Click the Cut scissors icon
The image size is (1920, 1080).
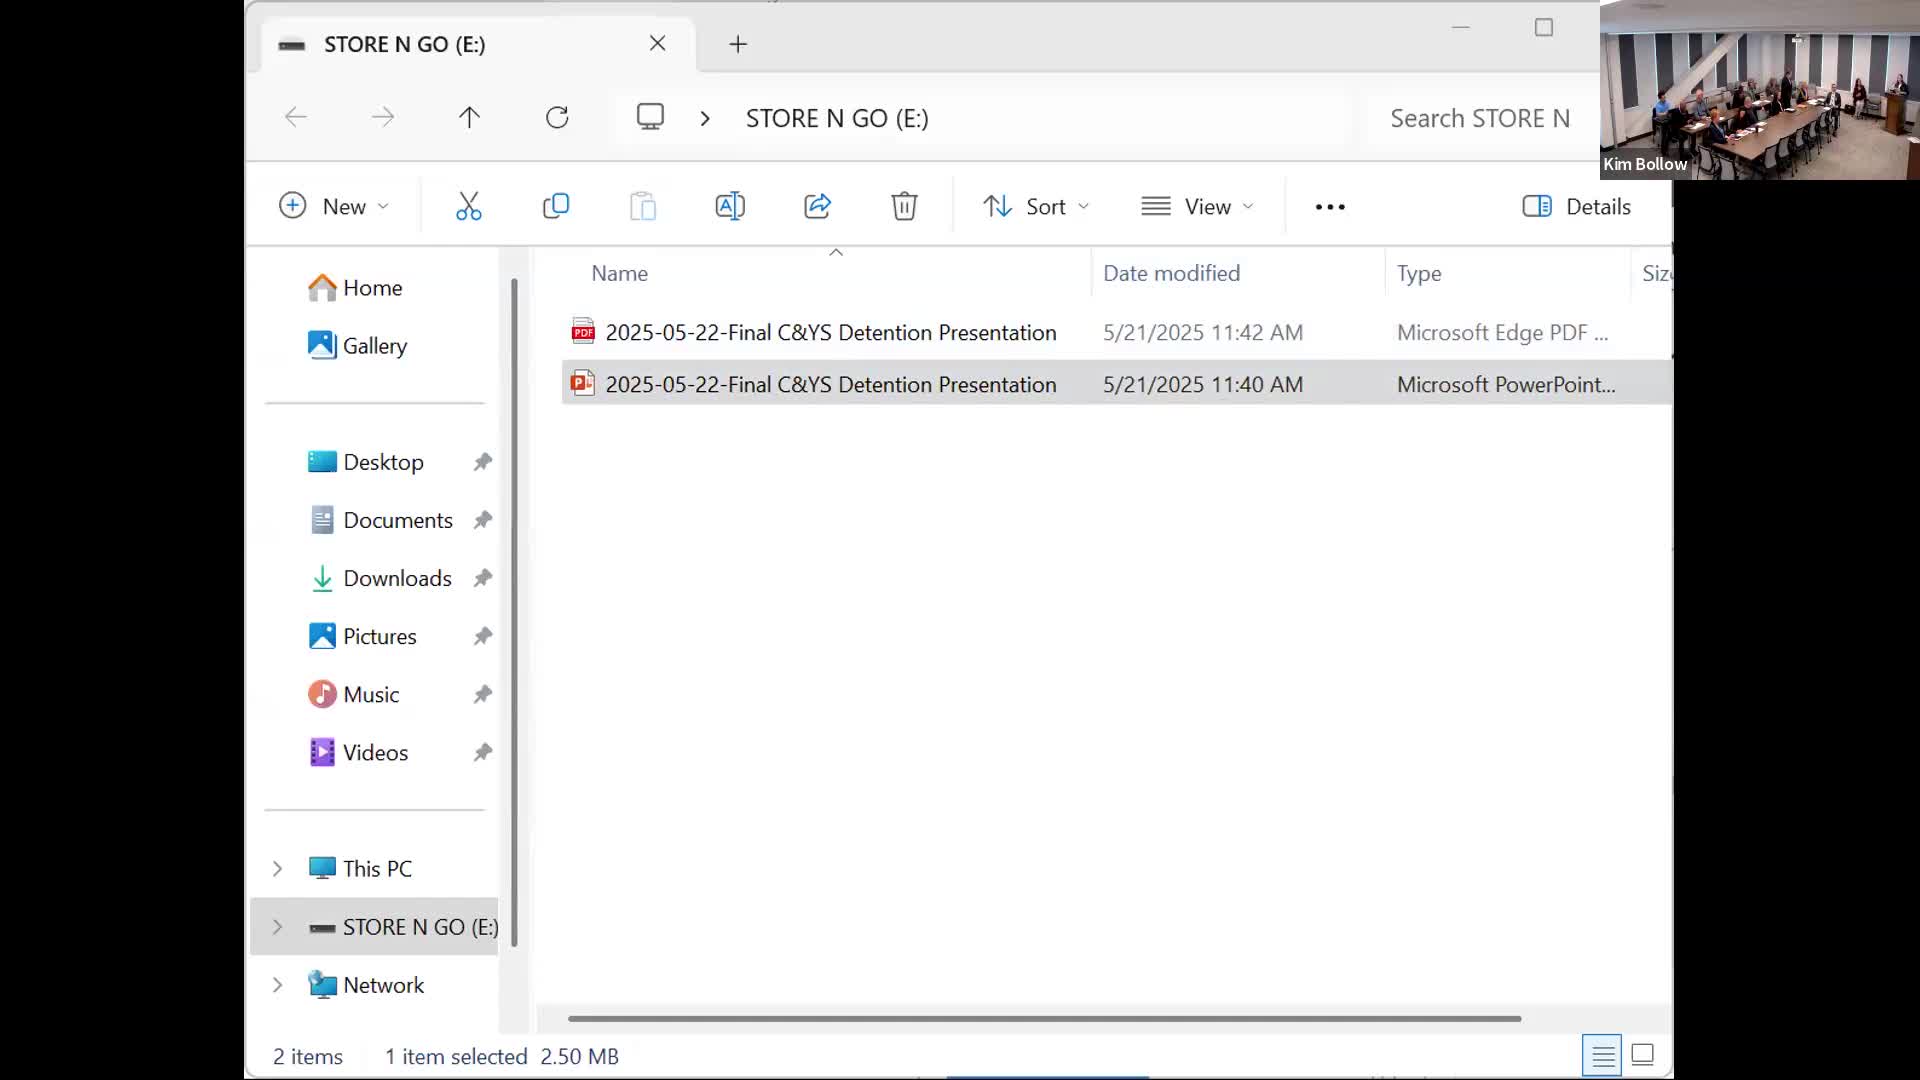pyautogui.click(x=468, y=206)
